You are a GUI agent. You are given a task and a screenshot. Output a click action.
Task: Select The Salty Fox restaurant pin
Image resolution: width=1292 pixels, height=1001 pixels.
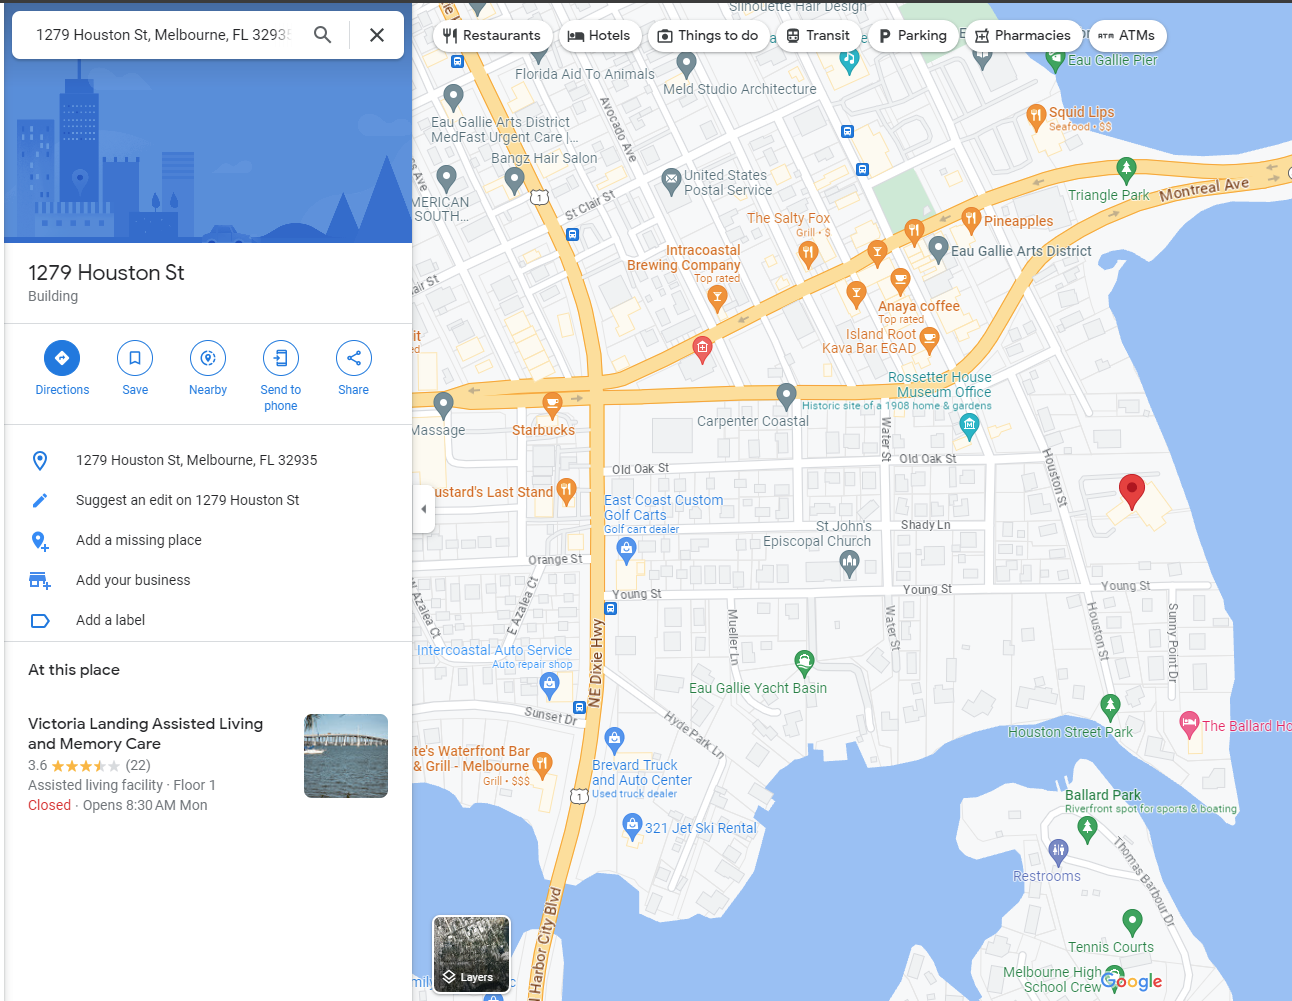coord(808,253)
